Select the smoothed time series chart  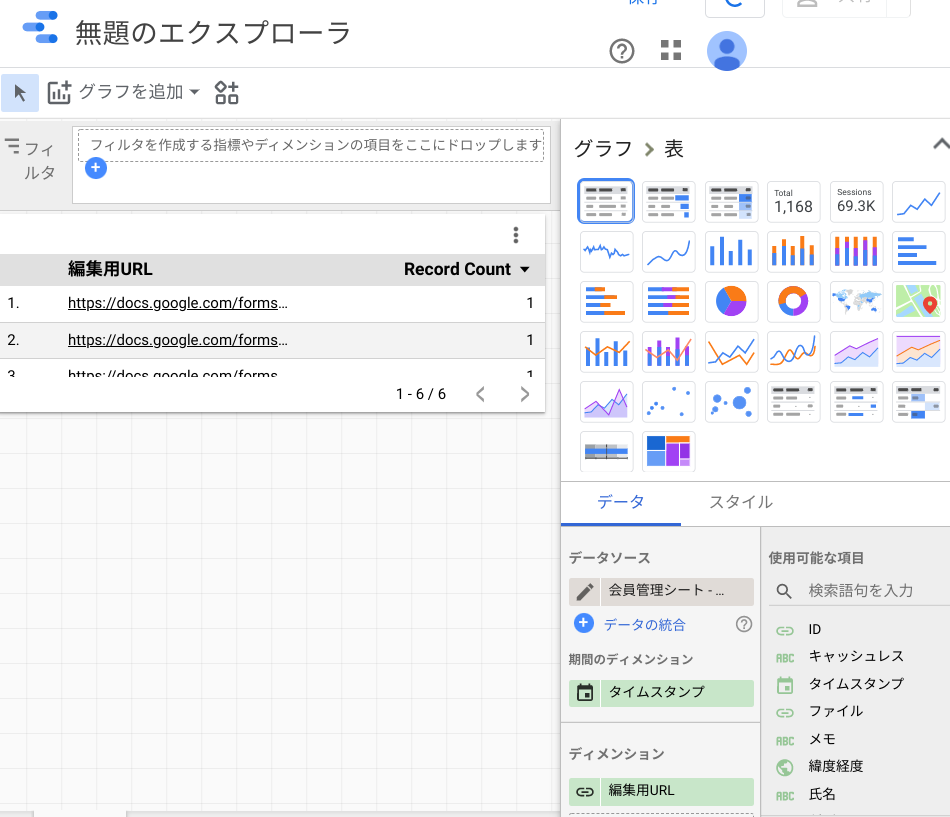click(668, 252)
